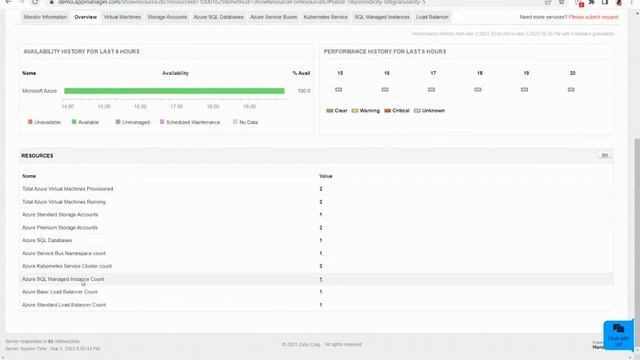Click the 100.0 percent availability value

pyautogui.click(x=304, y=91)
